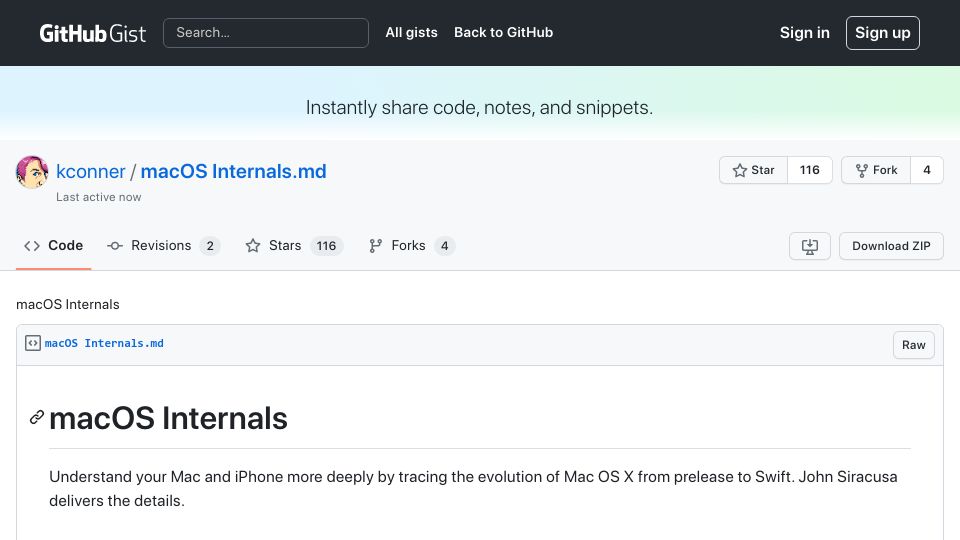Star this gist
Screen dimensions: 960x540
[x=754, y=170]
